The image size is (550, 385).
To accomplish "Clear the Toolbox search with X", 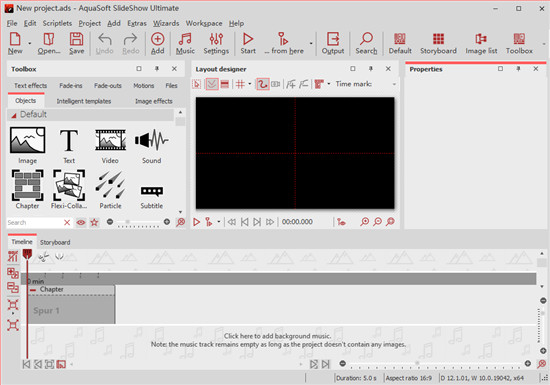I will (x=67, y=222).
